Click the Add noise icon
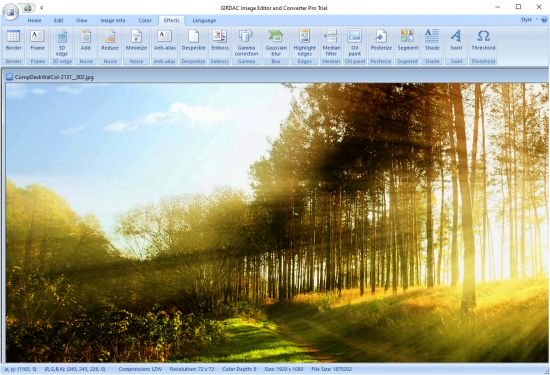The height and width of the screenshot is (375, 550). tap(86, 41)
